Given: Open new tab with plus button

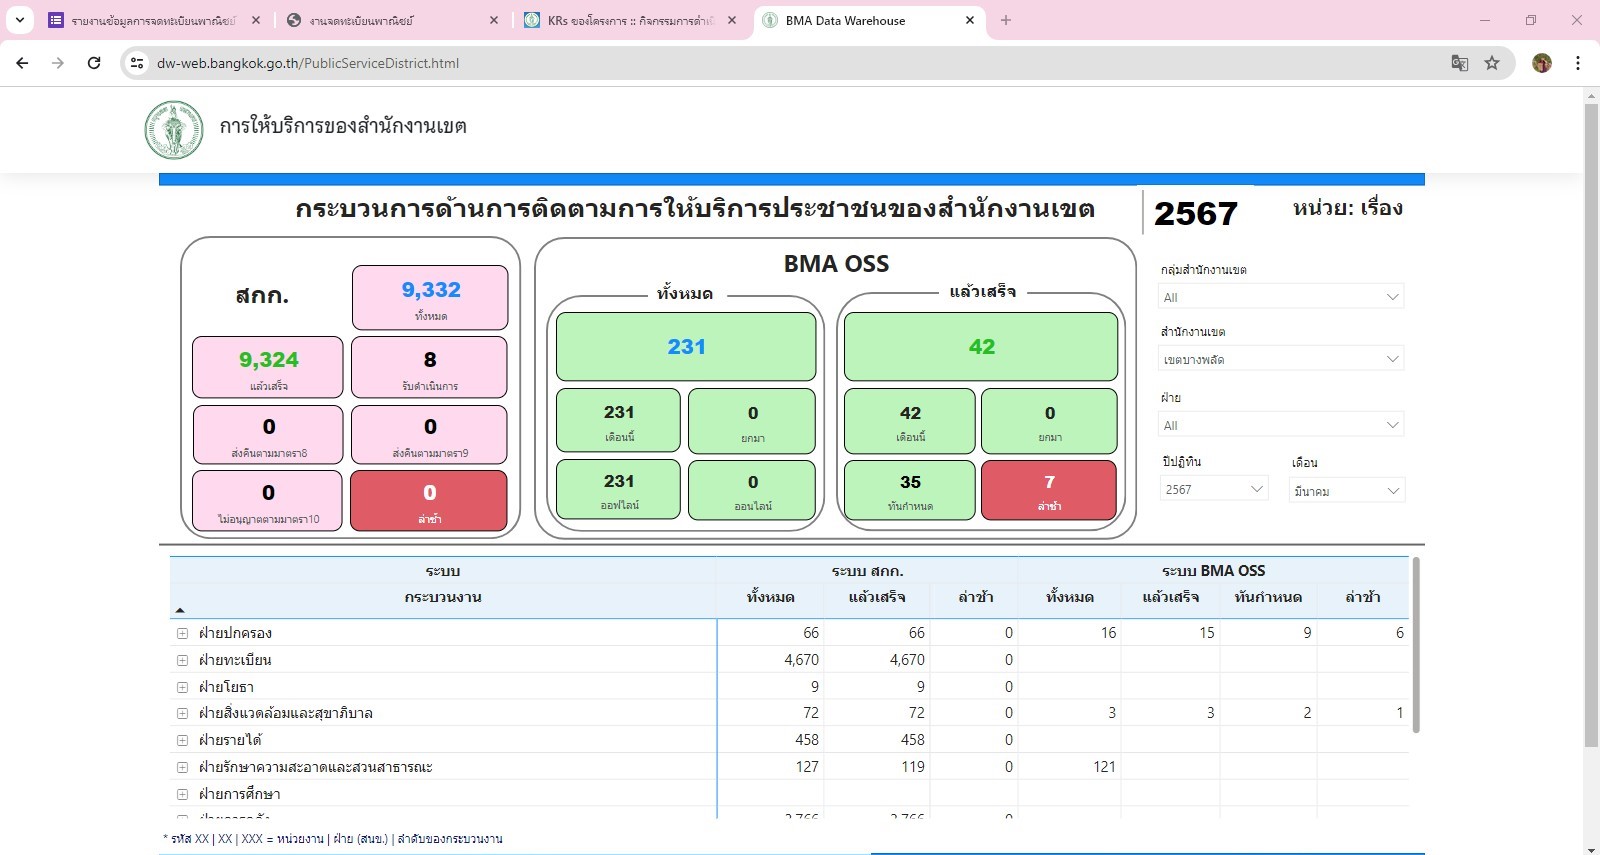Looking at the screenshot, I should [x=1006, y=20].
